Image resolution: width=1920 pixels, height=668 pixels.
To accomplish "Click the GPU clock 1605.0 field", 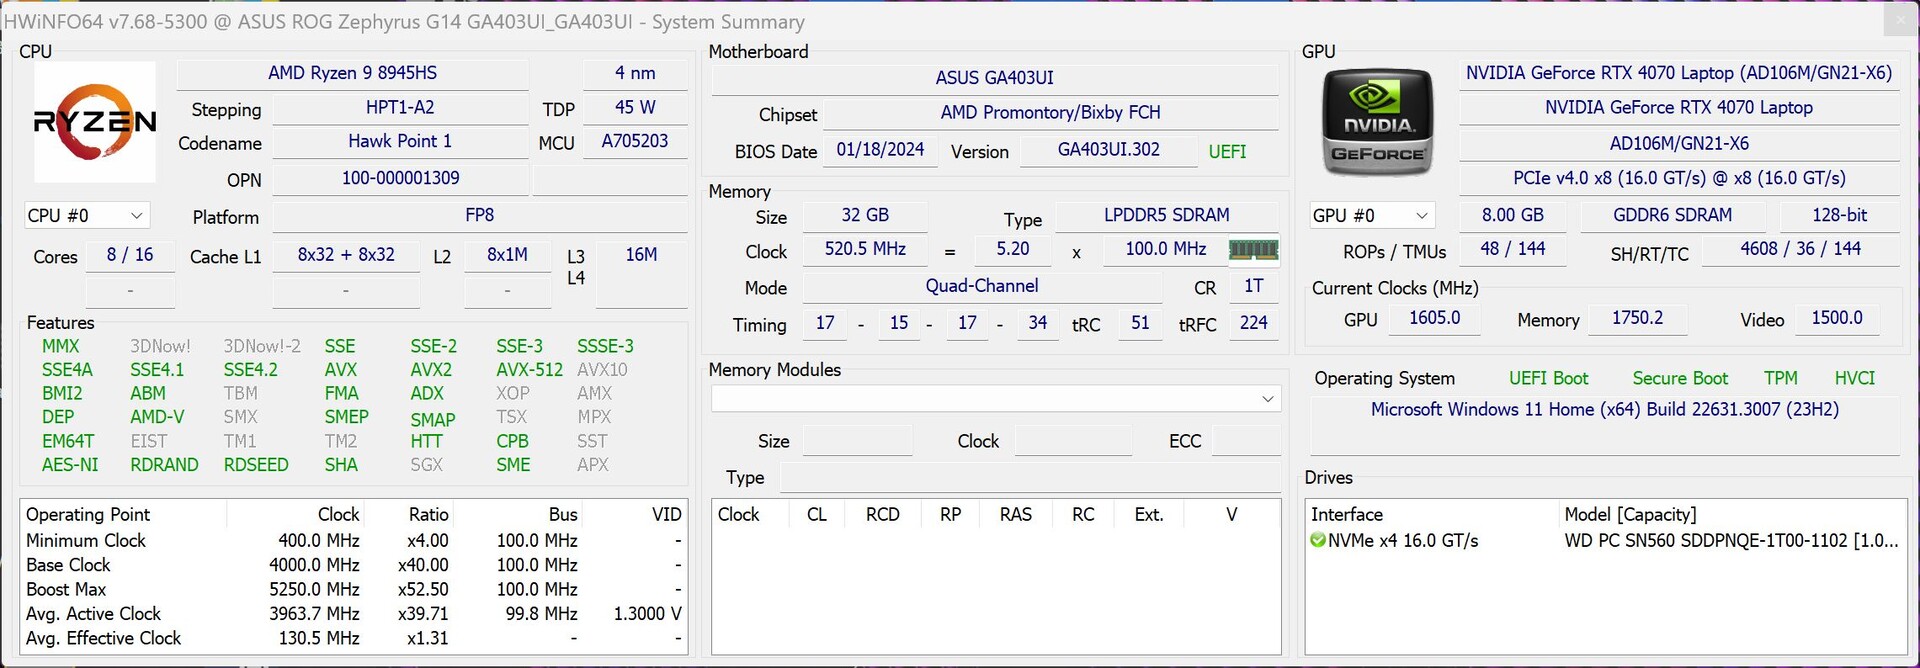I will pyautogui.click(x=1434, y=318).
